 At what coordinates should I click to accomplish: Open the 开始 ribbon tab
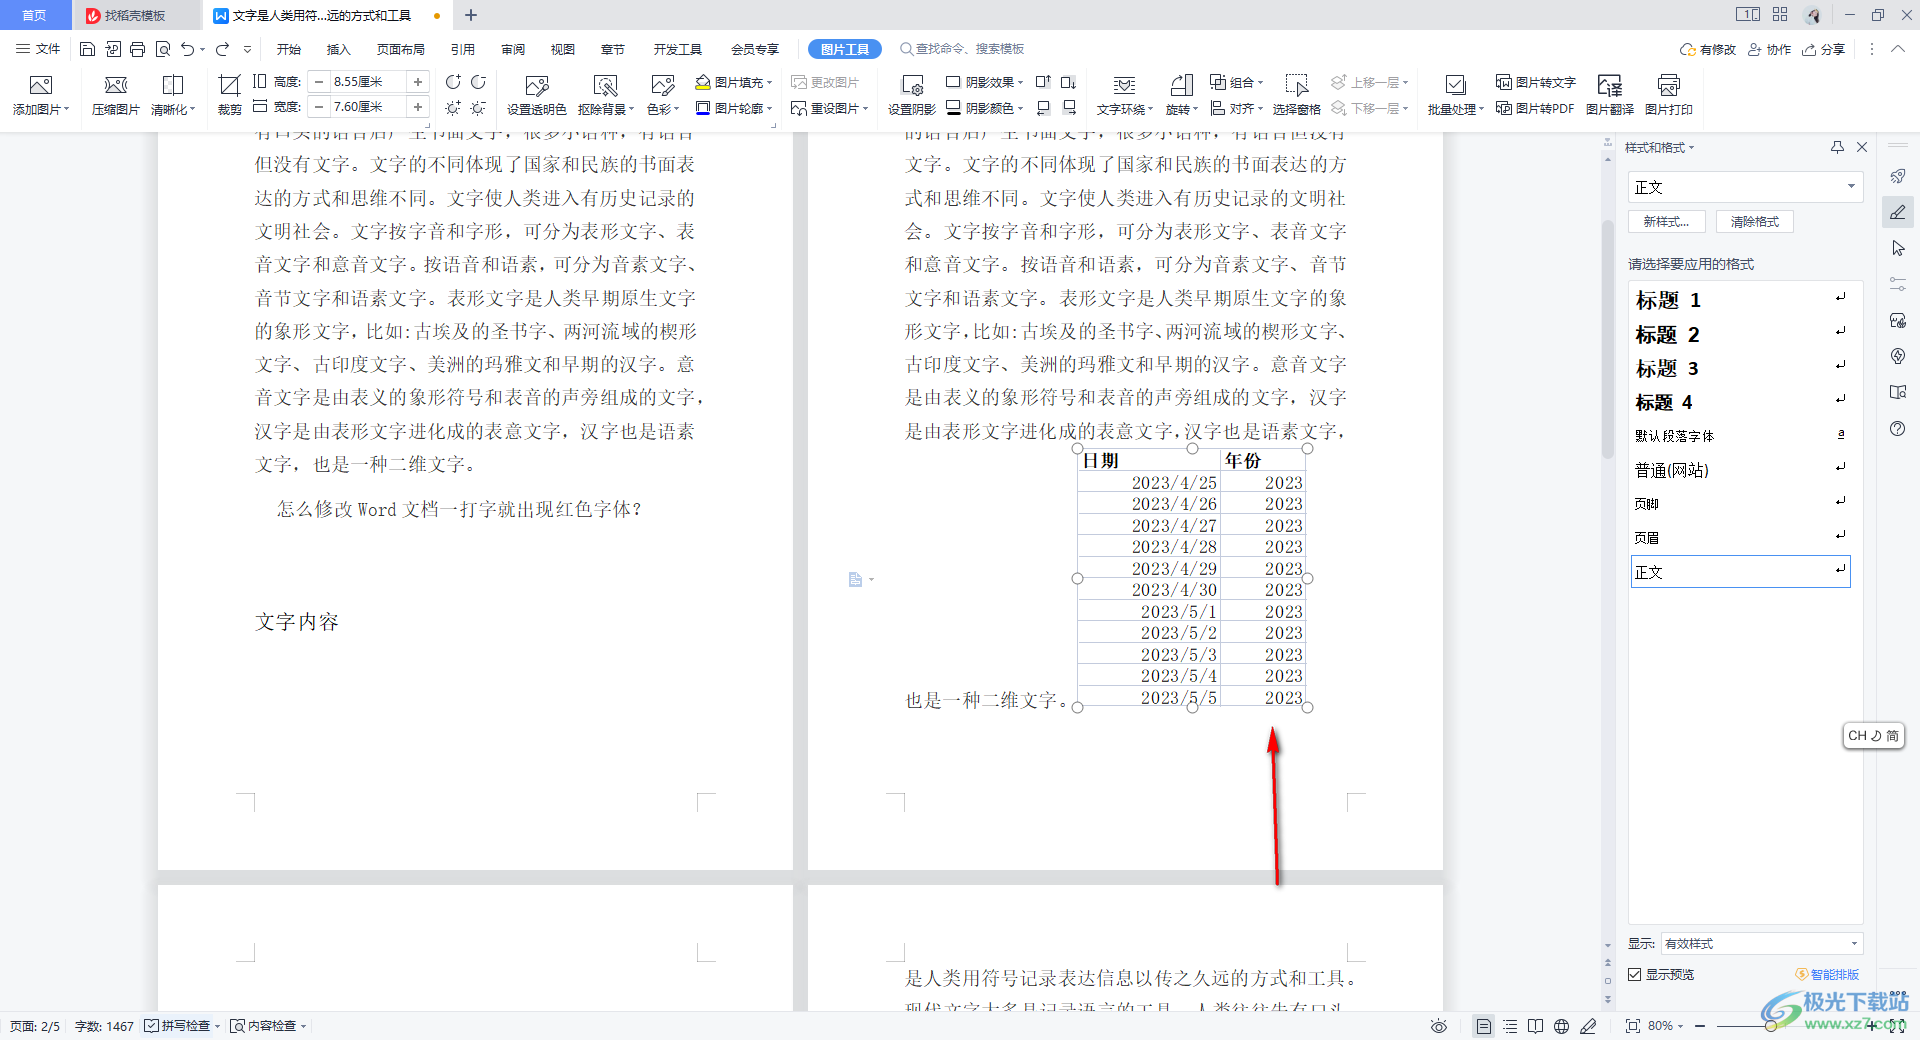pyautogui.click(x=289, y=49)
